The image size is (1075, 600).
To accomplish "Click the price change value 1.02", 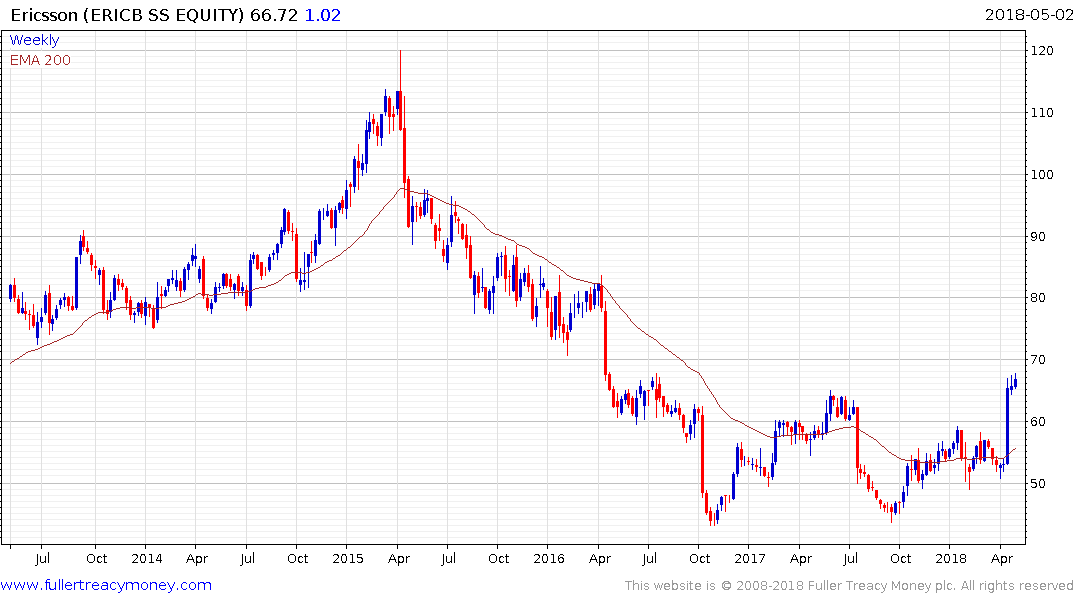I will pyautogui.click(x=322, y=15).
